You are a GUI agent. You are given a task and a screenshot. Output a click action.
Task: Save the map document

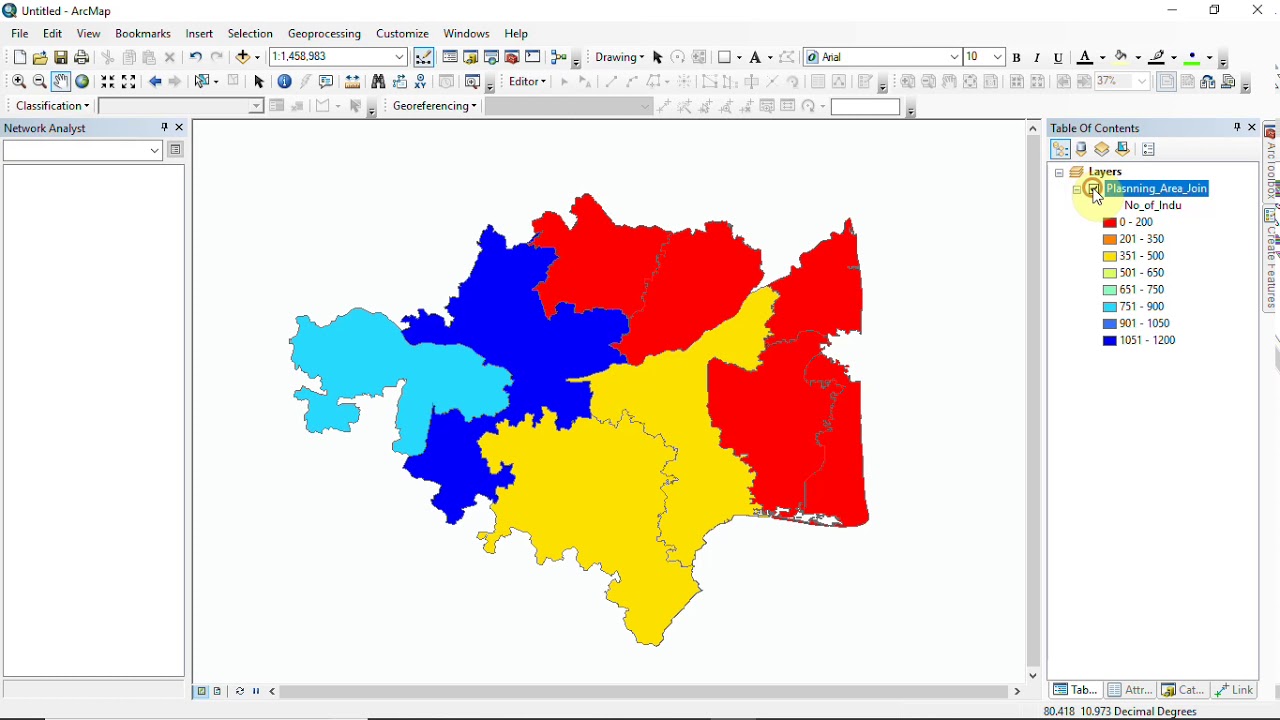pyautogui.click(x=61, y=57)
